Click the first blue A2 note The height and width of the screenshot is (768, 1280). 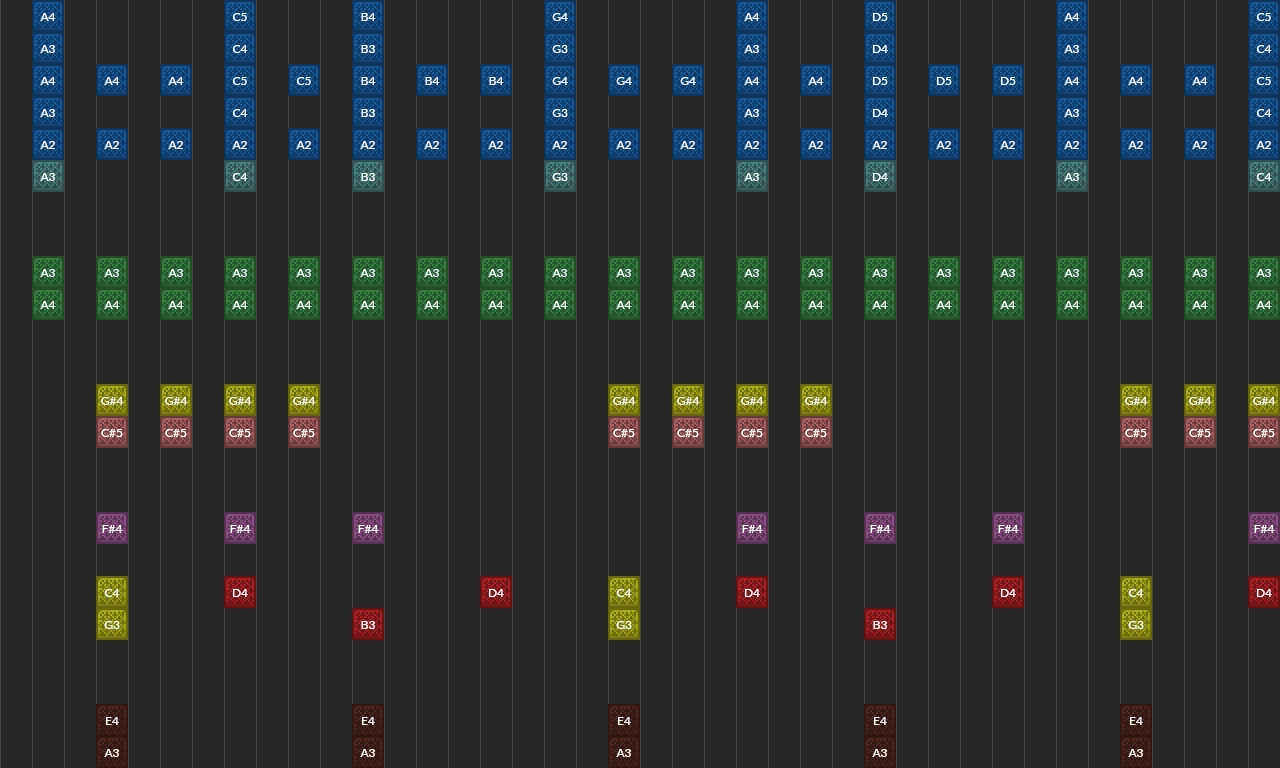point(48,145)
